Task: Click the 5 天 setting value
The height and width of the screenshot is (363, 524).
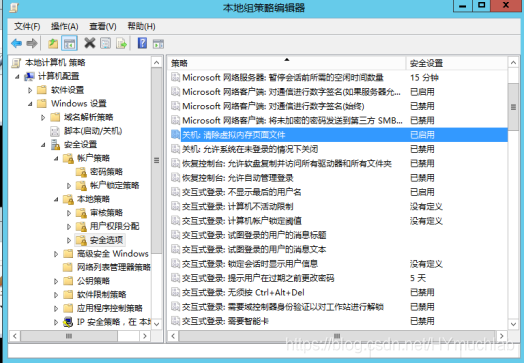Action: pyautogui.click(x=418, y=278)
